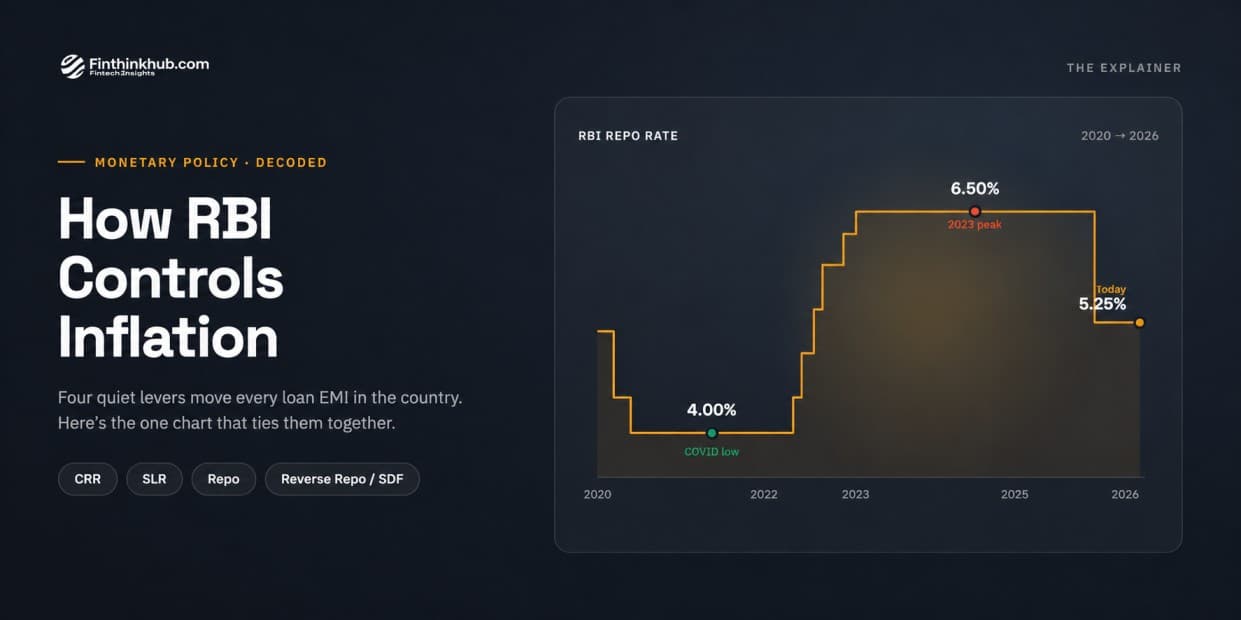Select the SLR tag pill
This screenshot has height=620, width=1241.
[154, 479]
